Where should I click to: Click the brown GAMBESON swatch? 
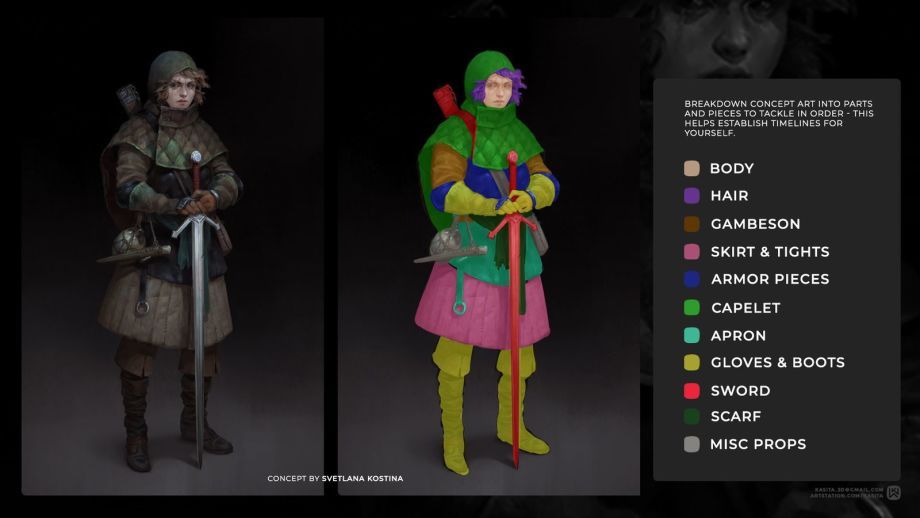click(x=692, y=224)
